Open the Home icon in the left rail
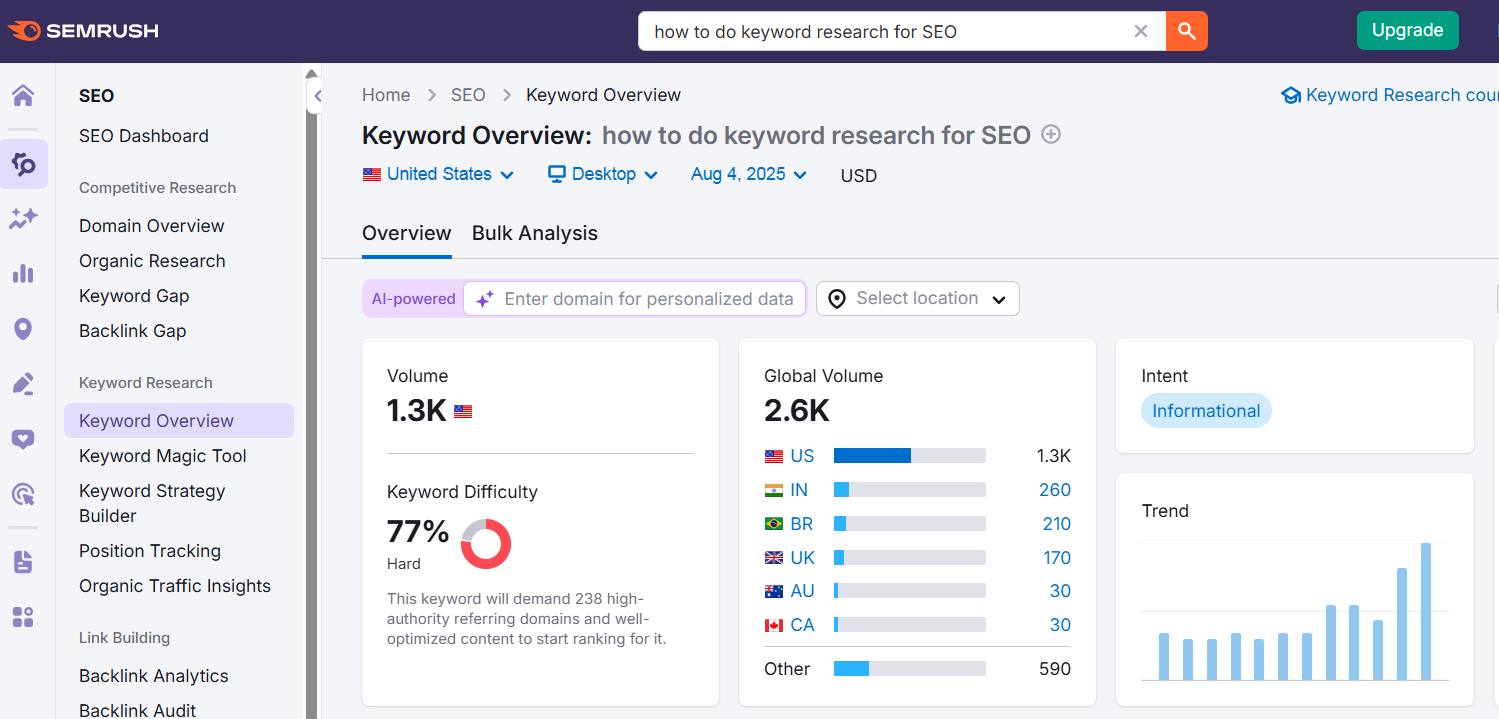This screenshot has width=1499, height=719. 23,96
